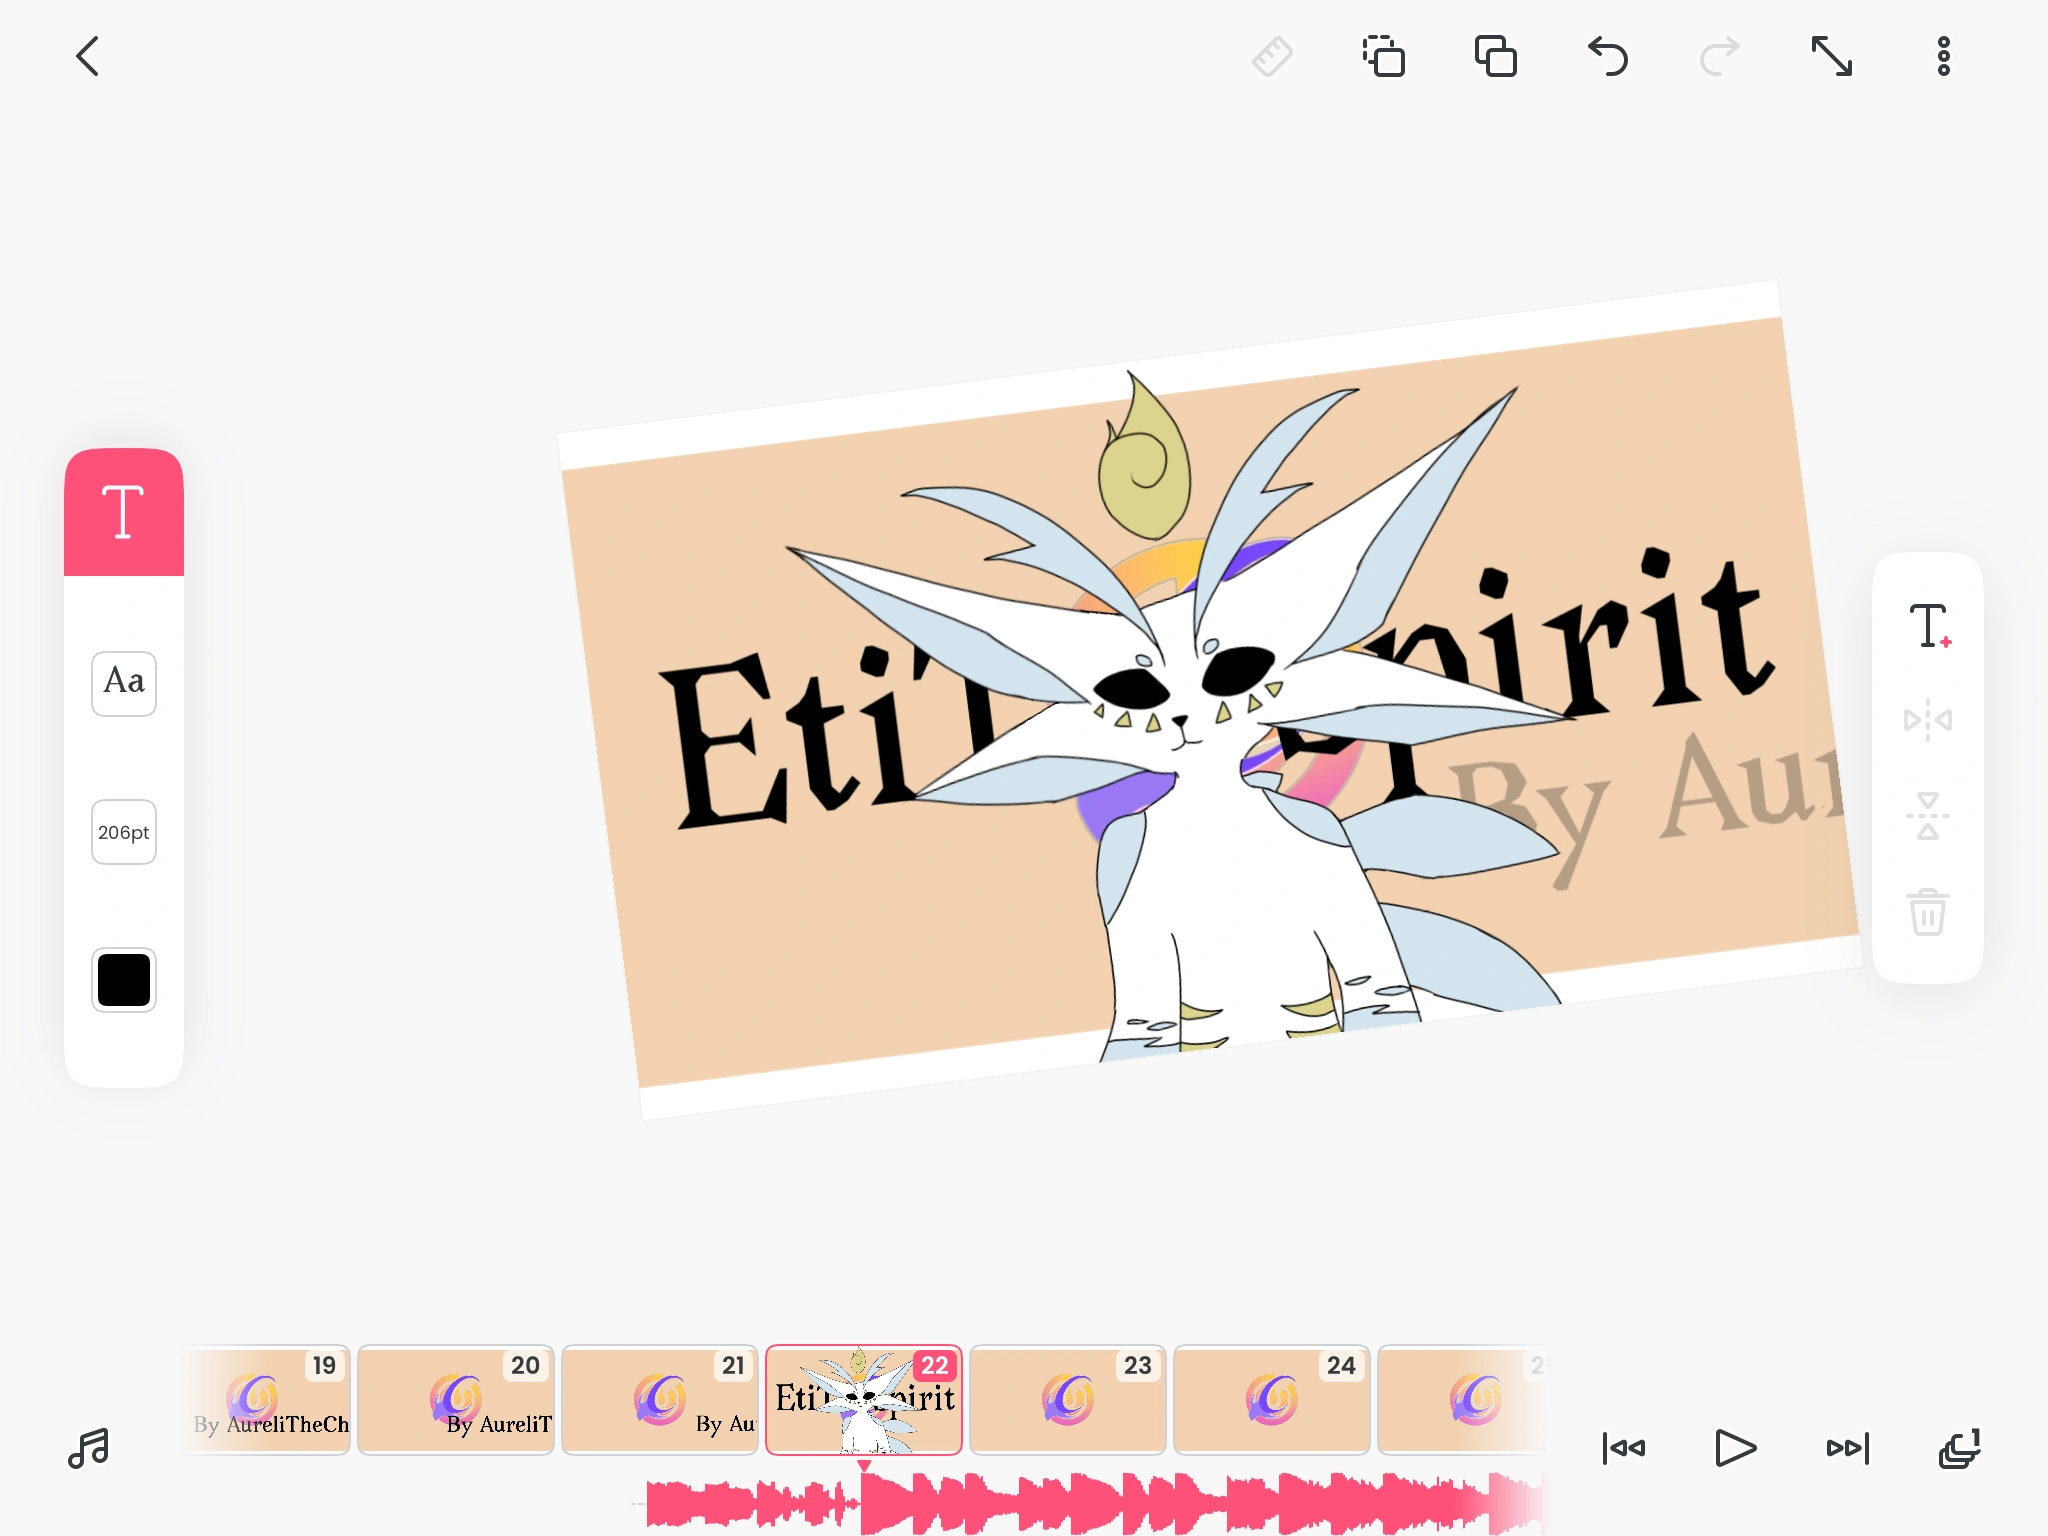Pick the black text color swatch
The height and width of the screenshot is (1536, 2048).
point(123,980)
